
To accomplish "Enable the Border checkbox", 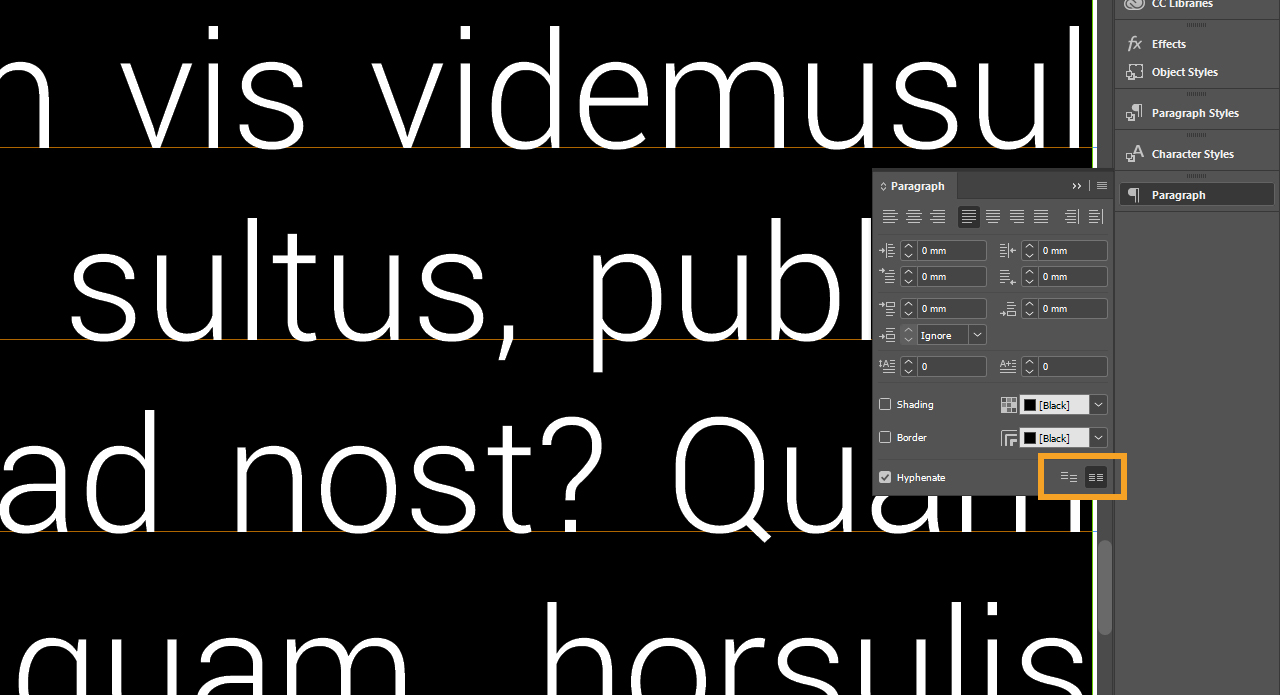I will click(885, 438).
